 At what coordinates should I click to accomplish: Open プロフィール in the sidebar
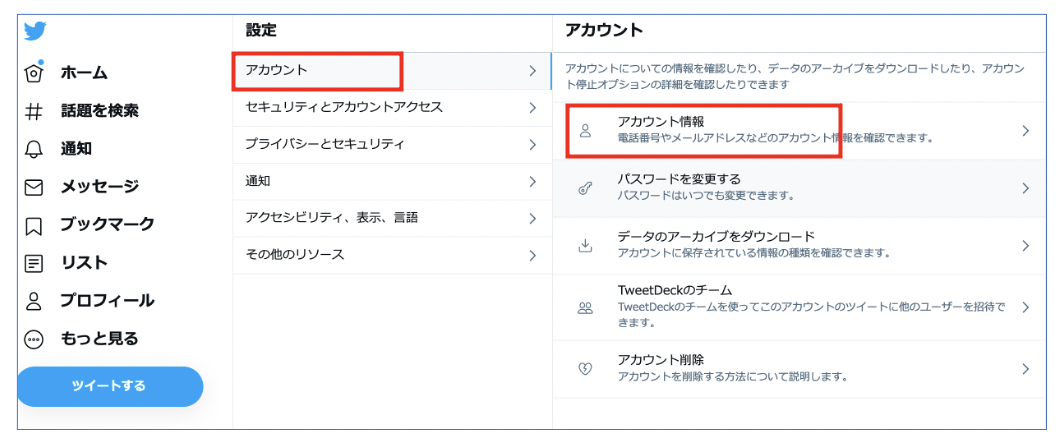pyautogui.click(x=107, y=300)
